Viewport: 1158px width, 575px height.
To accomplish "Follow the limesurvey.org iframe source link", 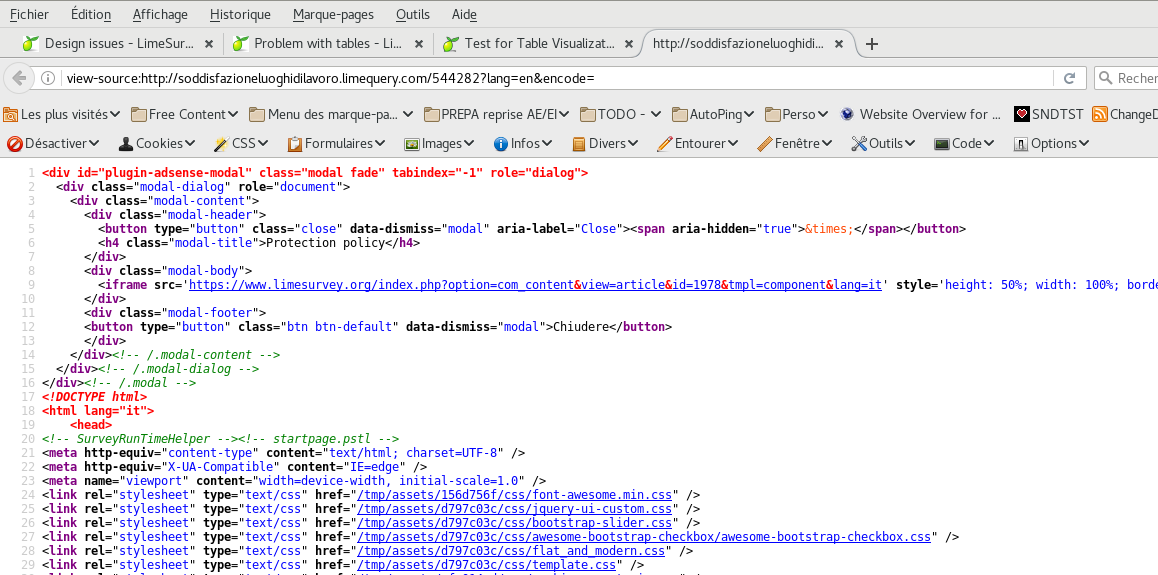I will tap(535, 284).
